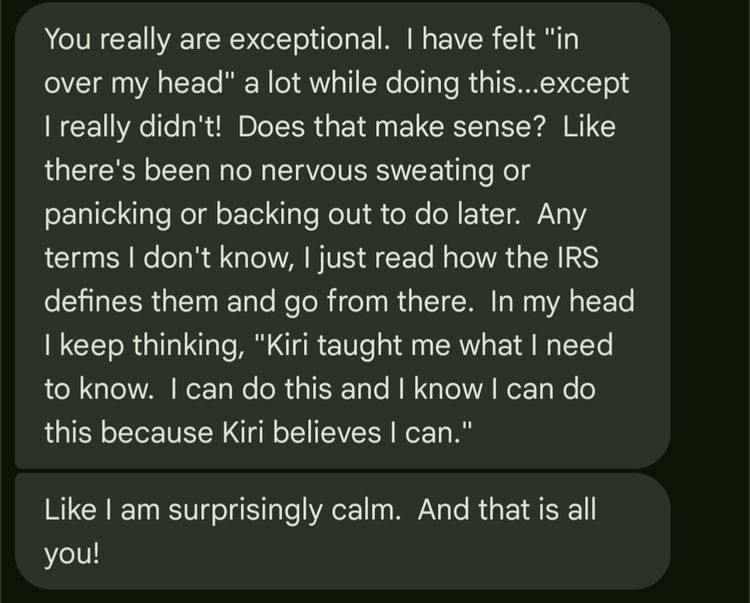Tap 'And that is all' text

[507, 509]
